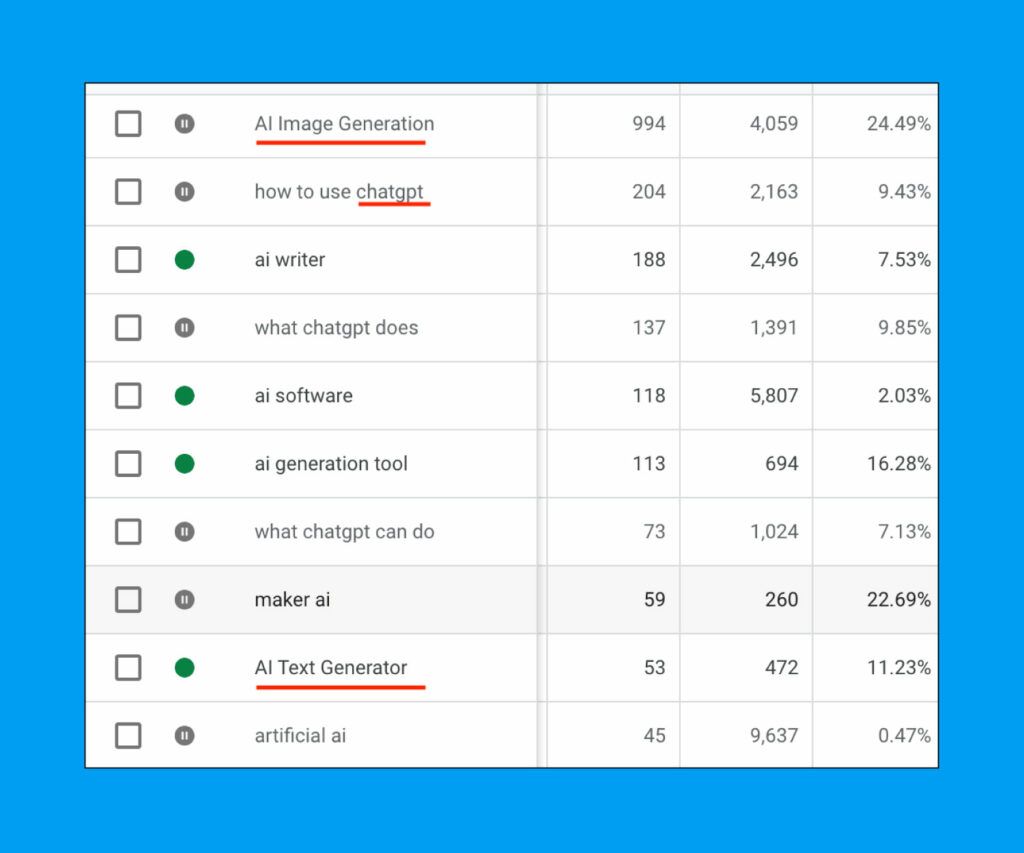Image resolution: width=1024 pixels, height=853 pixels.
Task: Check the ai writer row checkbox
Action: [128, 259]
